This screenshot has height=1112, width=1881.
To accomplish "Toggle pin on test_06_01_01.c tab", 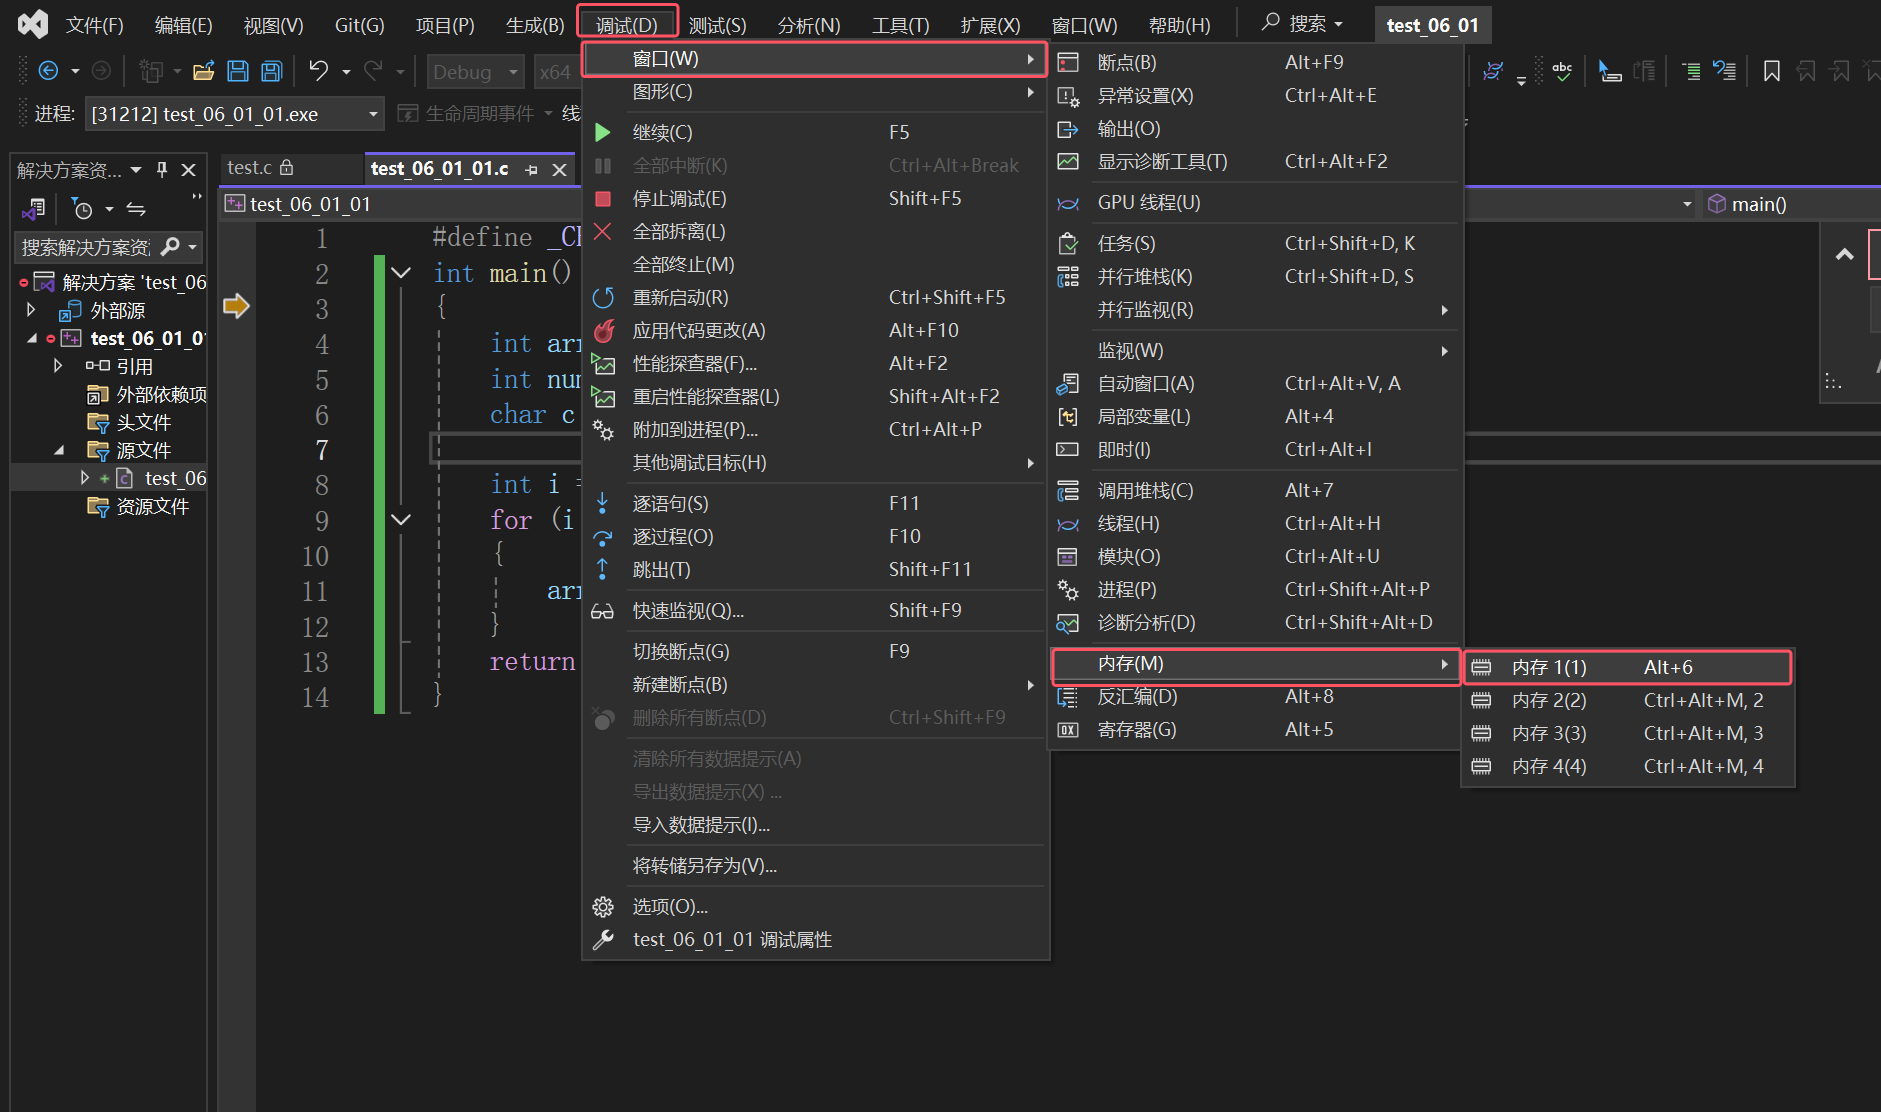I will [531, 170].
